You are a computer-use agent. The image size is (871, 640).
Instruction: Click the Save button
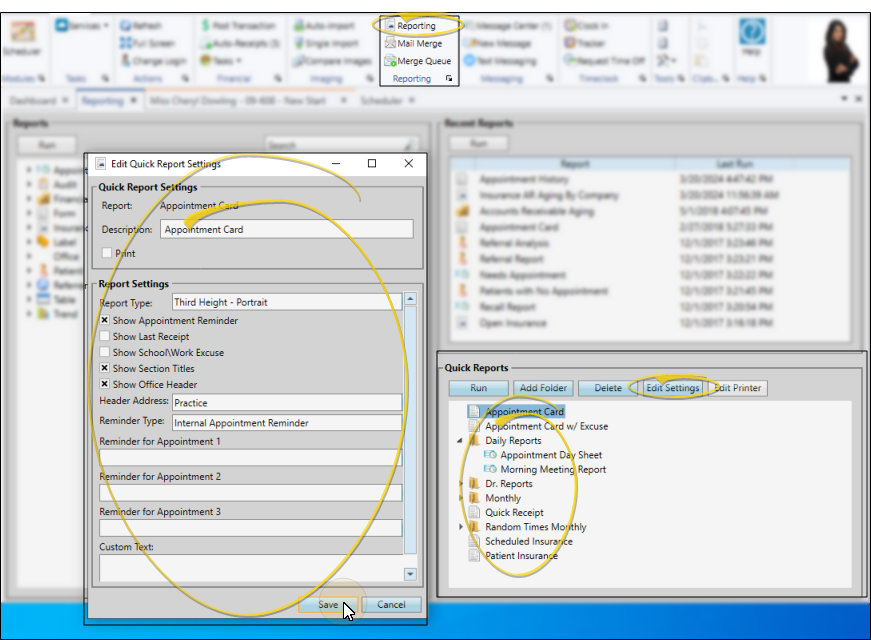[328, 604]
